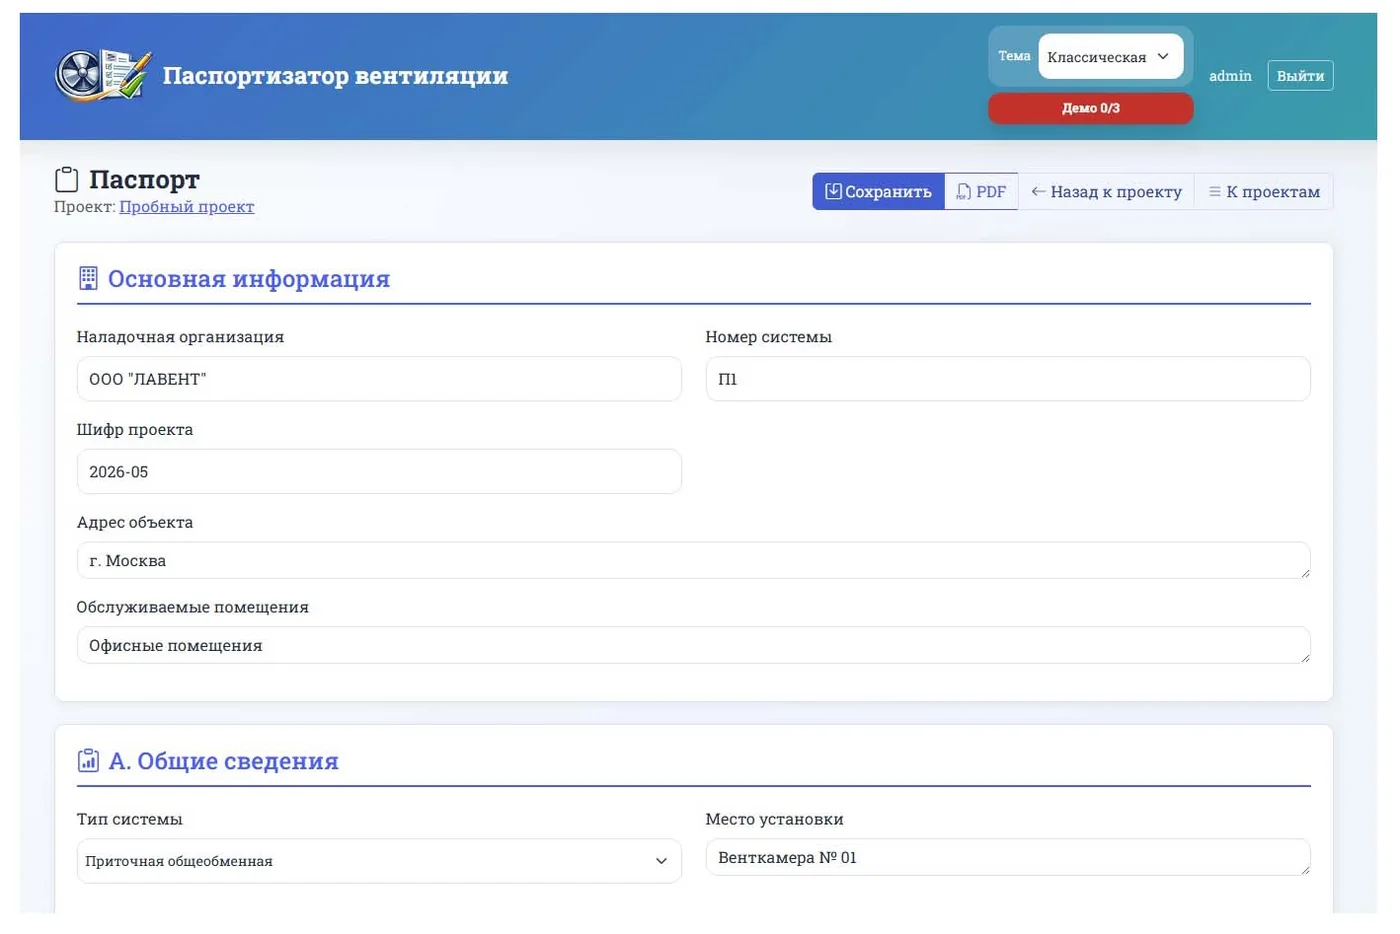Click the Обслуживаемые помещения text area

[693, 645]
